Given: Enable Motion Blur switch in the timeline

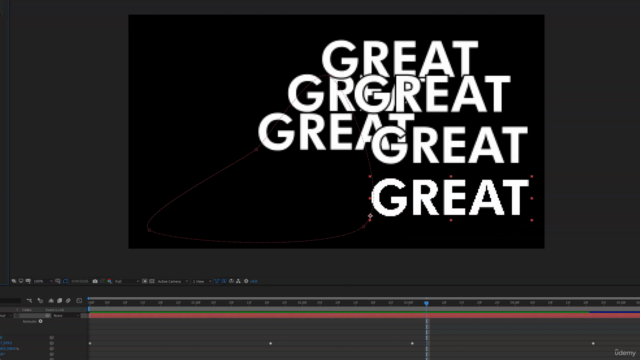Looking at the screenshot, I should click(x=68, y=301).
